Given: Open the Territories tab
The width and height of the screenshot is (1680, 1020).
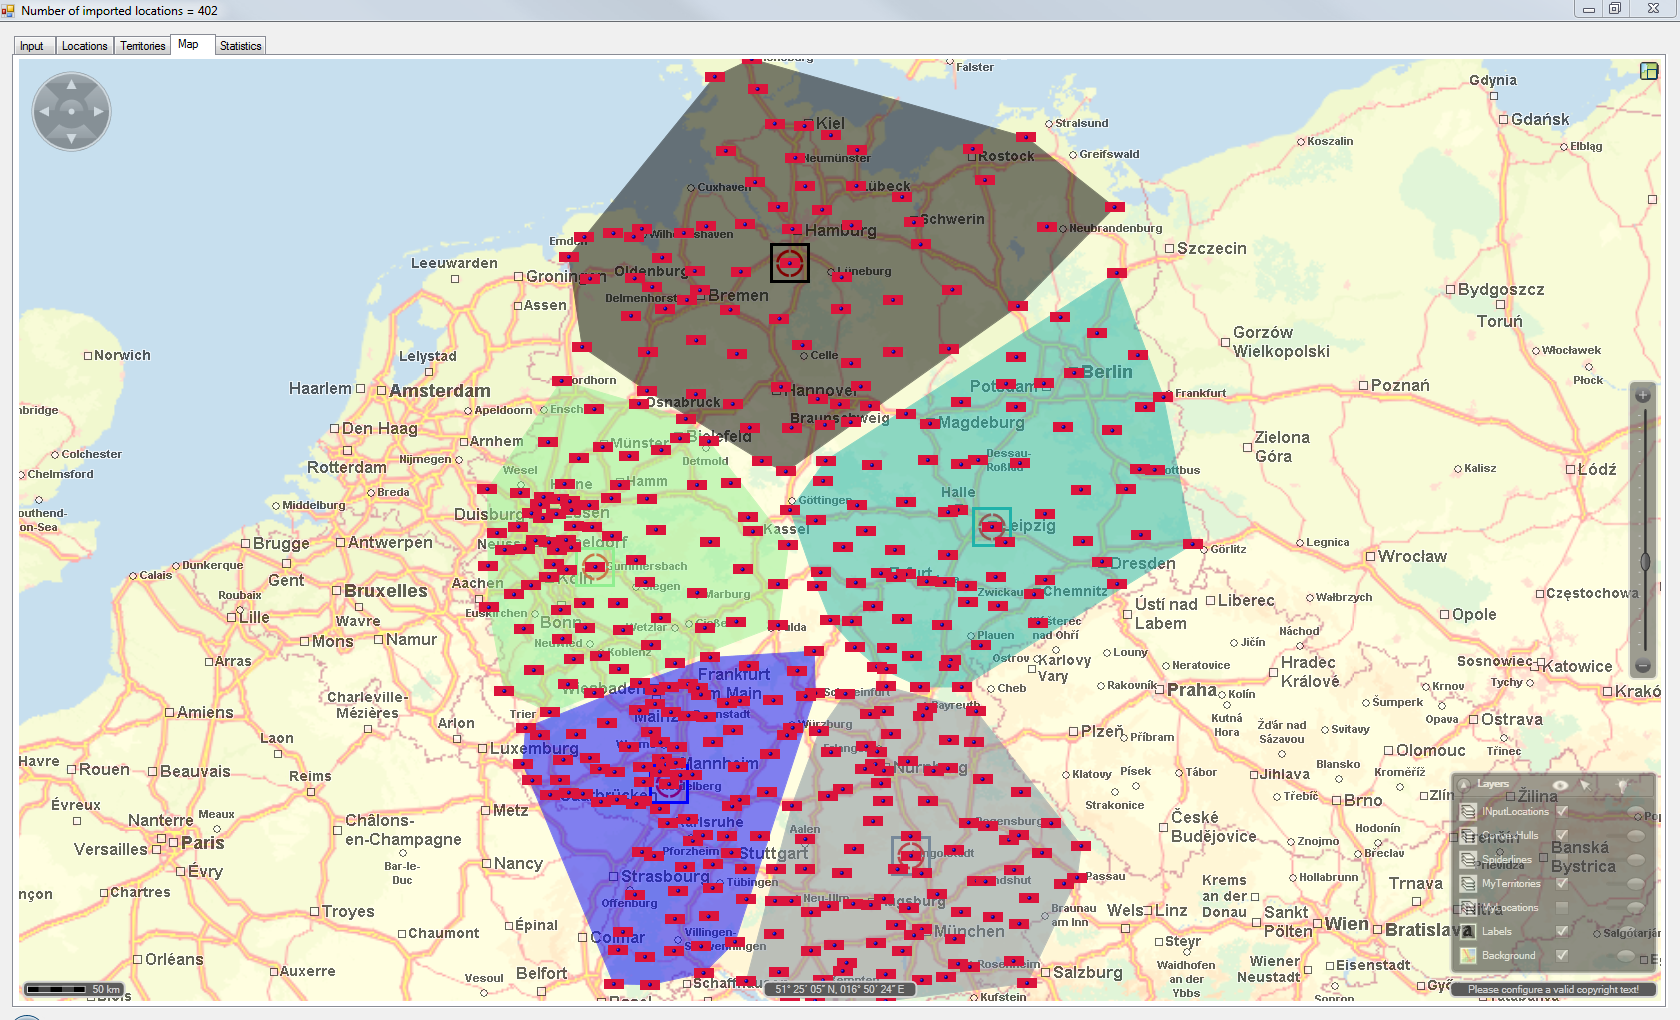Looking at the screenshot, I should [x=143, y=46].
